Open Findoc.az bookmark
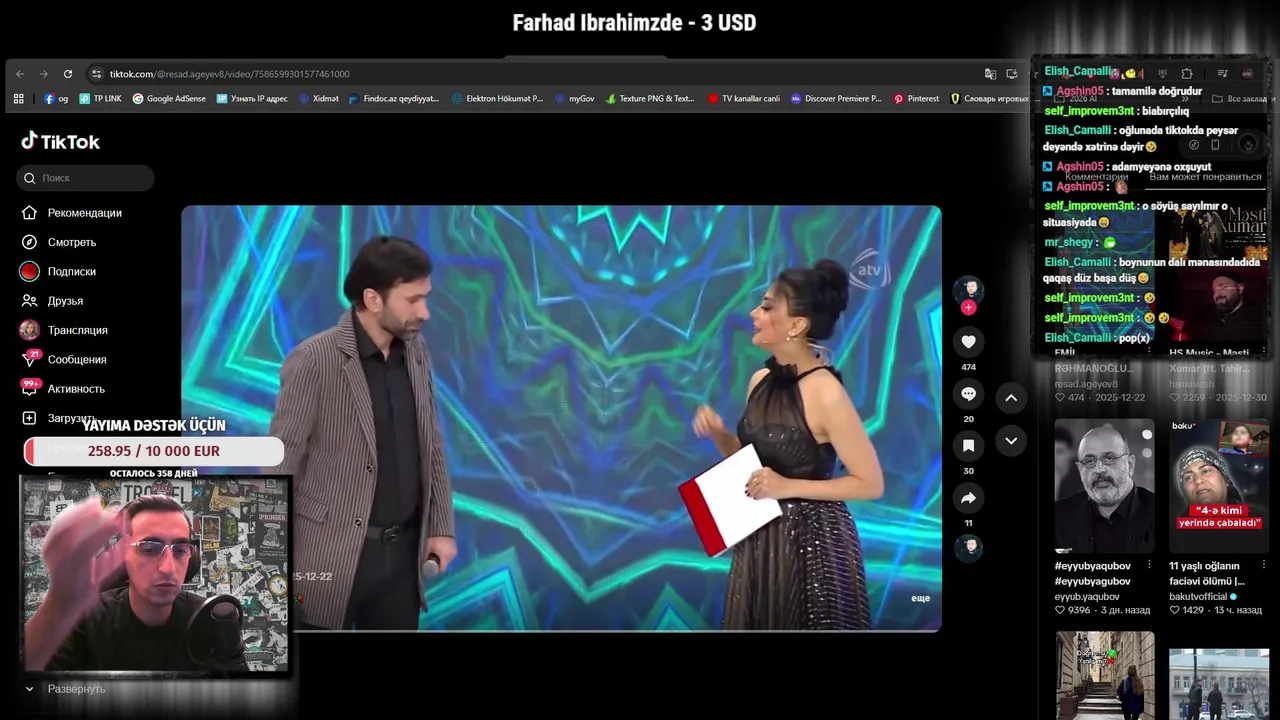The image size is (1280, 720). click(394, 99)
